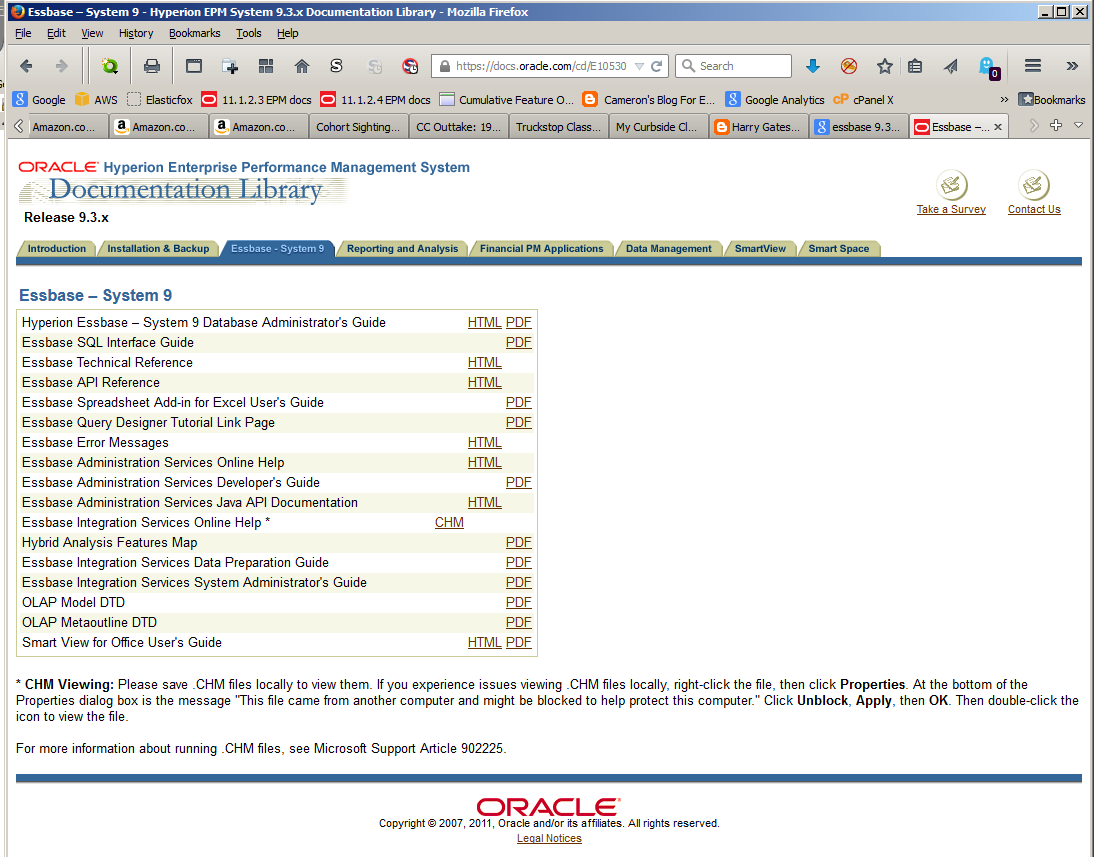Select the Data Management tab
1094x857 pixels.
[668, 248]
